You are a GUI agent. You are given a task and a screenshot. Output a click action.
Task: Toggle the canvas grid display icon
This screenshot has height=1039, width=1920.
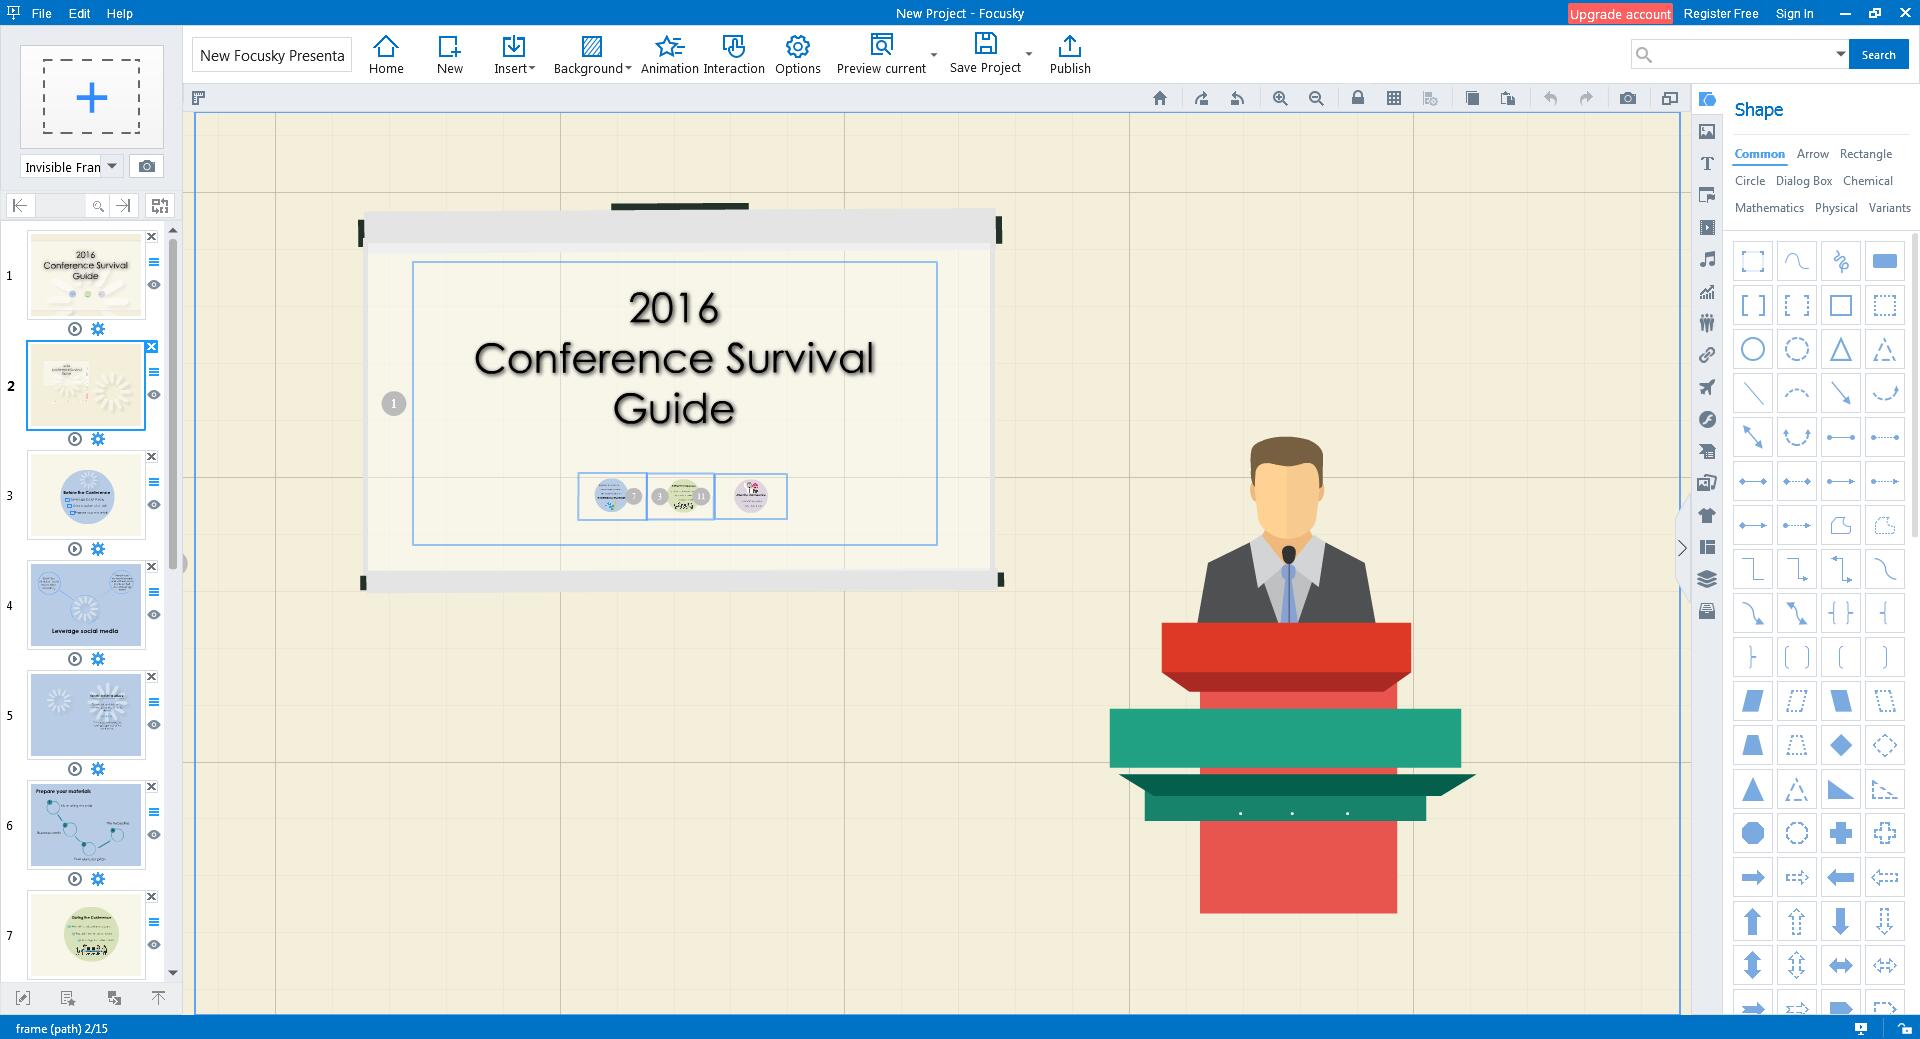[1393, 98]
